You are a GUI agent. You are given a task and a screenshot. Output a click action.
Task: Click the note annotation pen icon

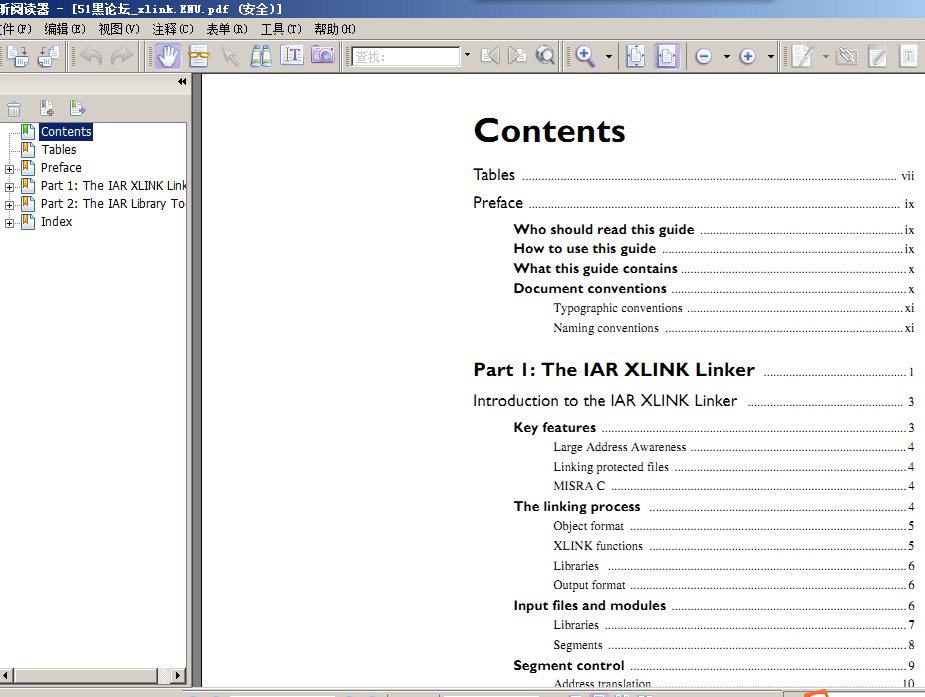(x=802, y=57)
